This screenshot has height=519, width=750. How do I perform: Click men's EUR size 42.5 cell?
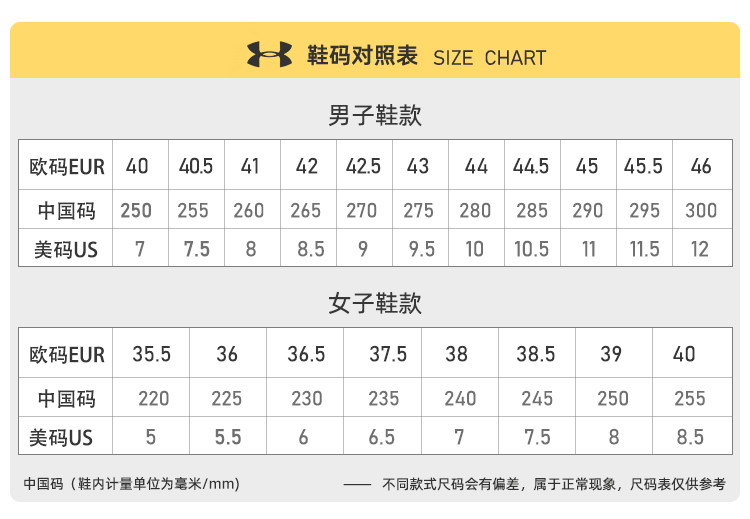(363, 166)
